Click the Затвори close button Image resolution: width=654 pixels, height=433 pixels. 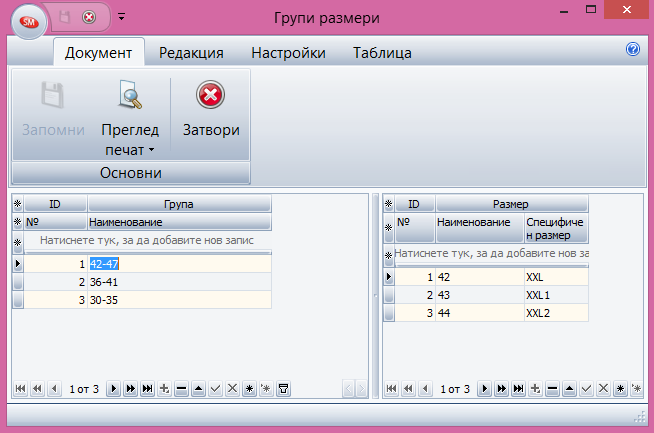(x=211, y=110)
